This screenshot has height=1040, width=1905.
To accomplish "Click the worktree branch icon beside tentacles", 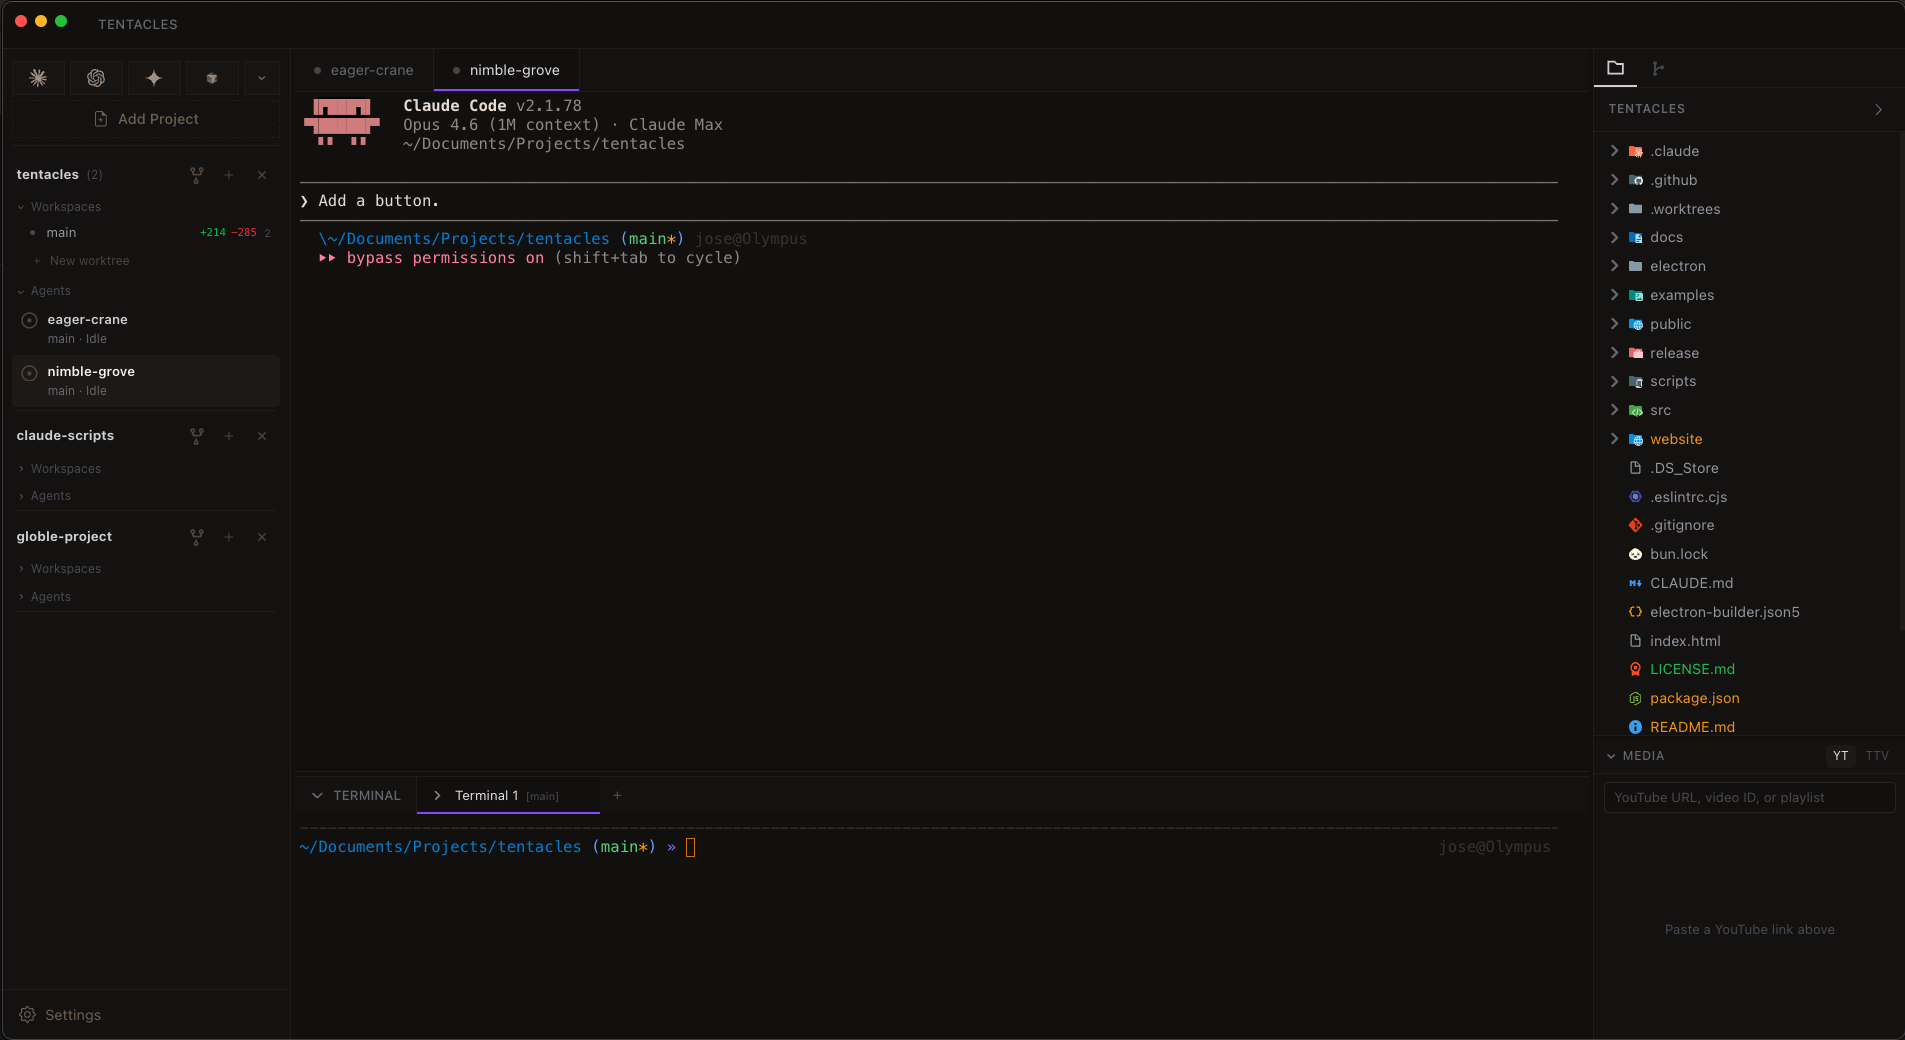I will click(x=196, y=174).
